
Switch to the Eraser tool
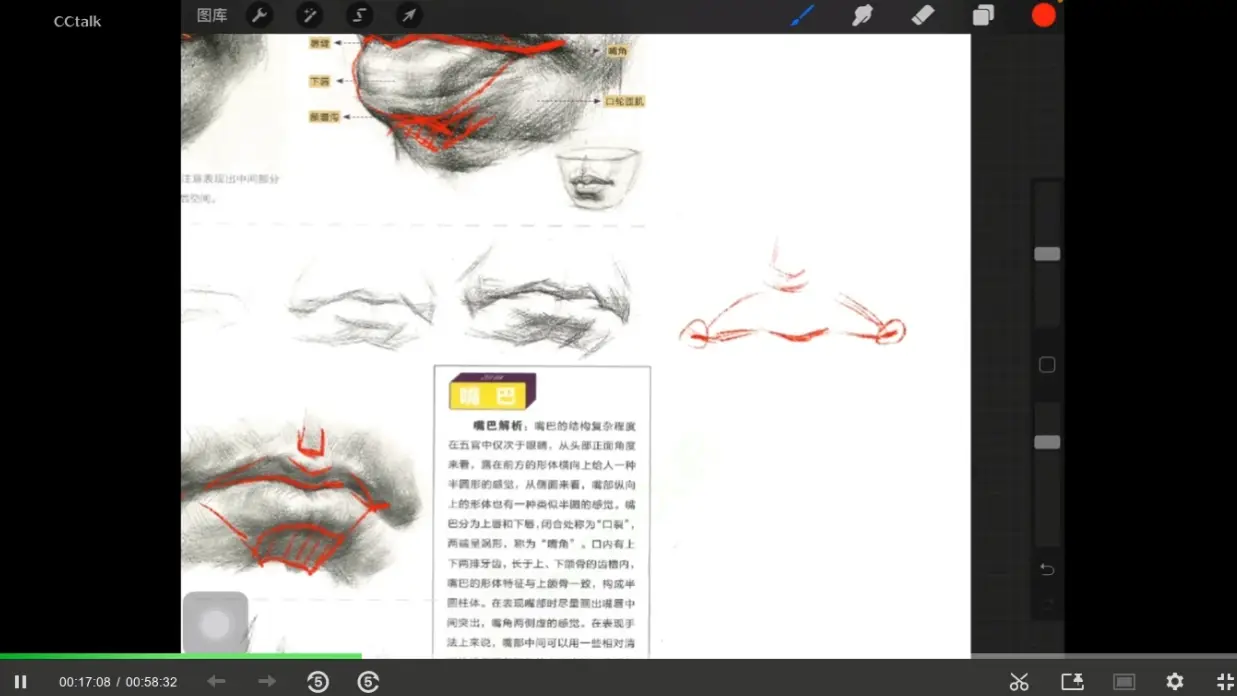922,15
